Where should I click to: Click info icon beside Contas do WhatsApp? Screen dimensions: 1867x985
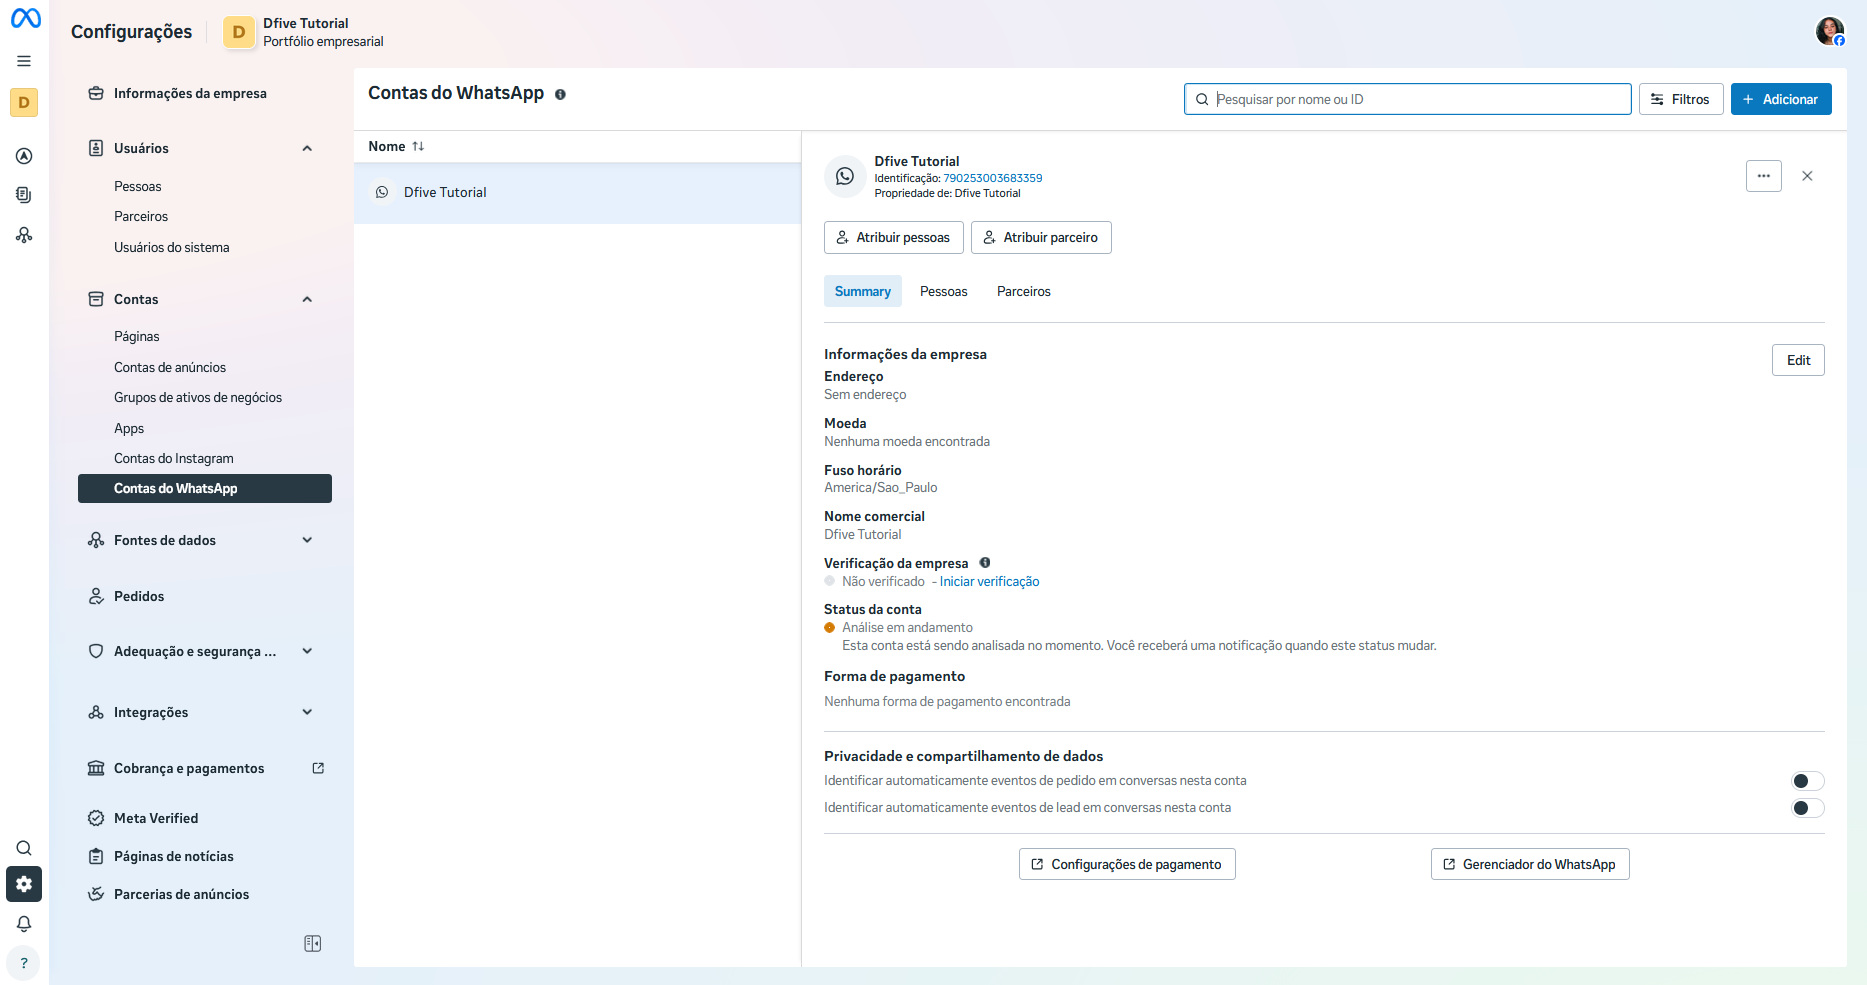point(560,95)
